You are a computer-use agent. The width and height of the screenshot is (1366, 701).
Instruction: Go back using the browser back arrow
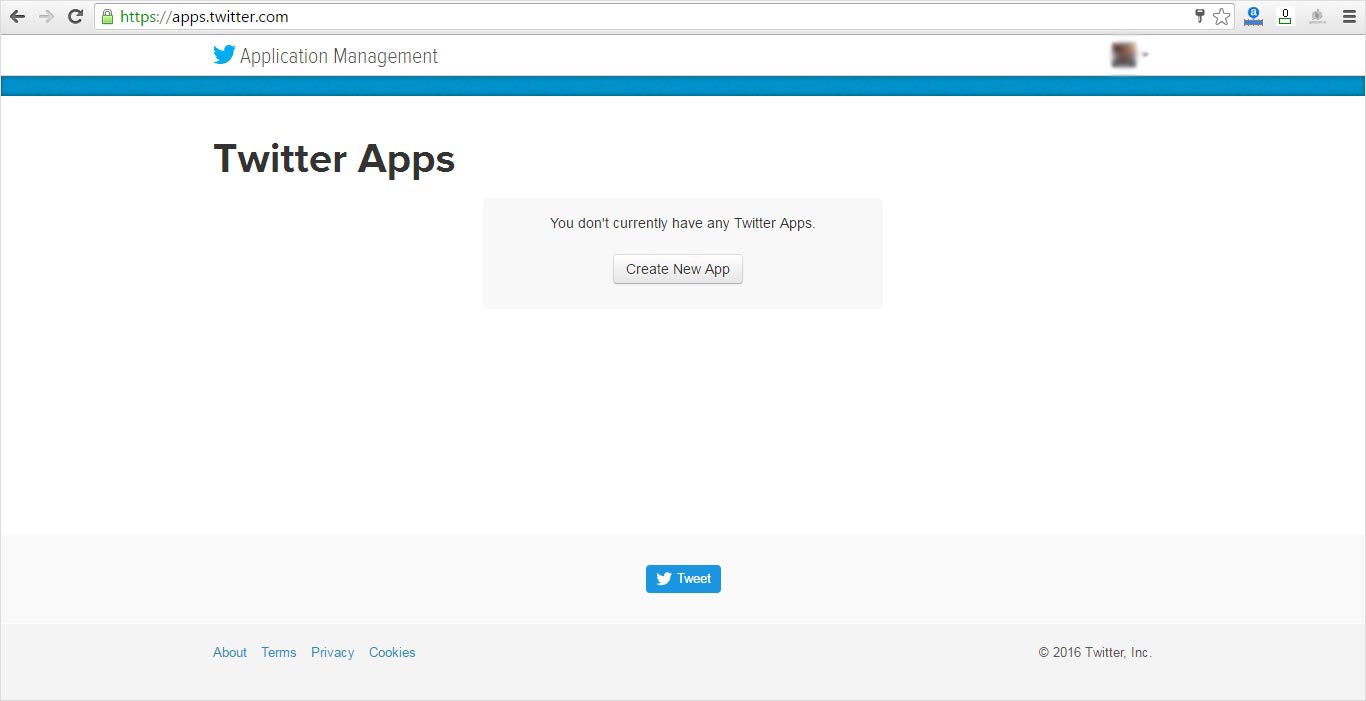point(17,16)
